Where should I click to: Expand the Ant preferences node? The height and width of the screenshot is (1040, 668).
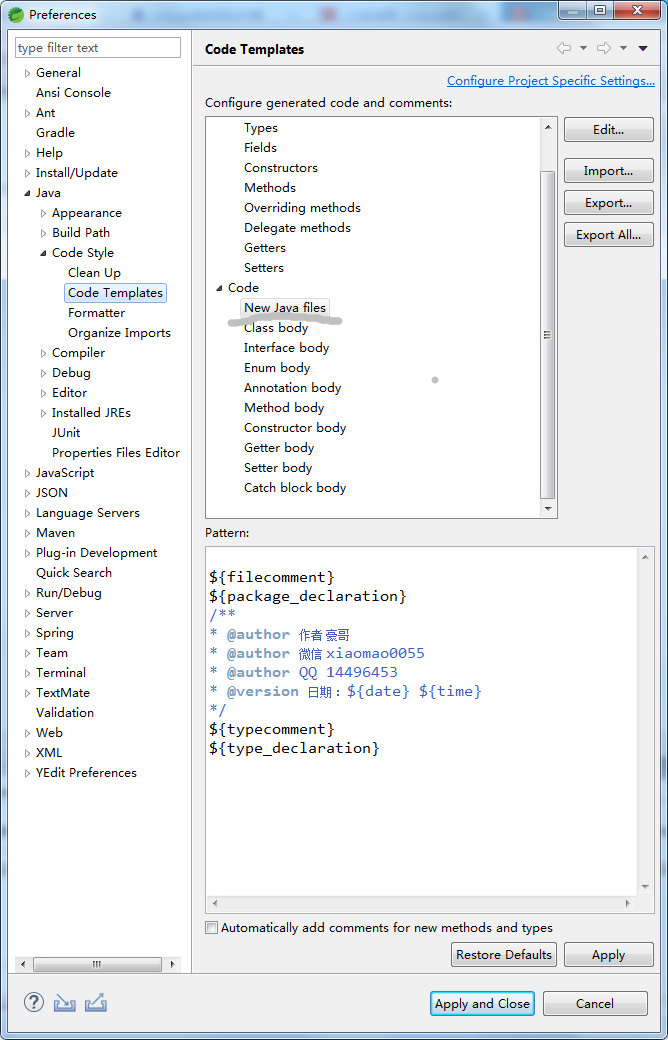[27, 113]
